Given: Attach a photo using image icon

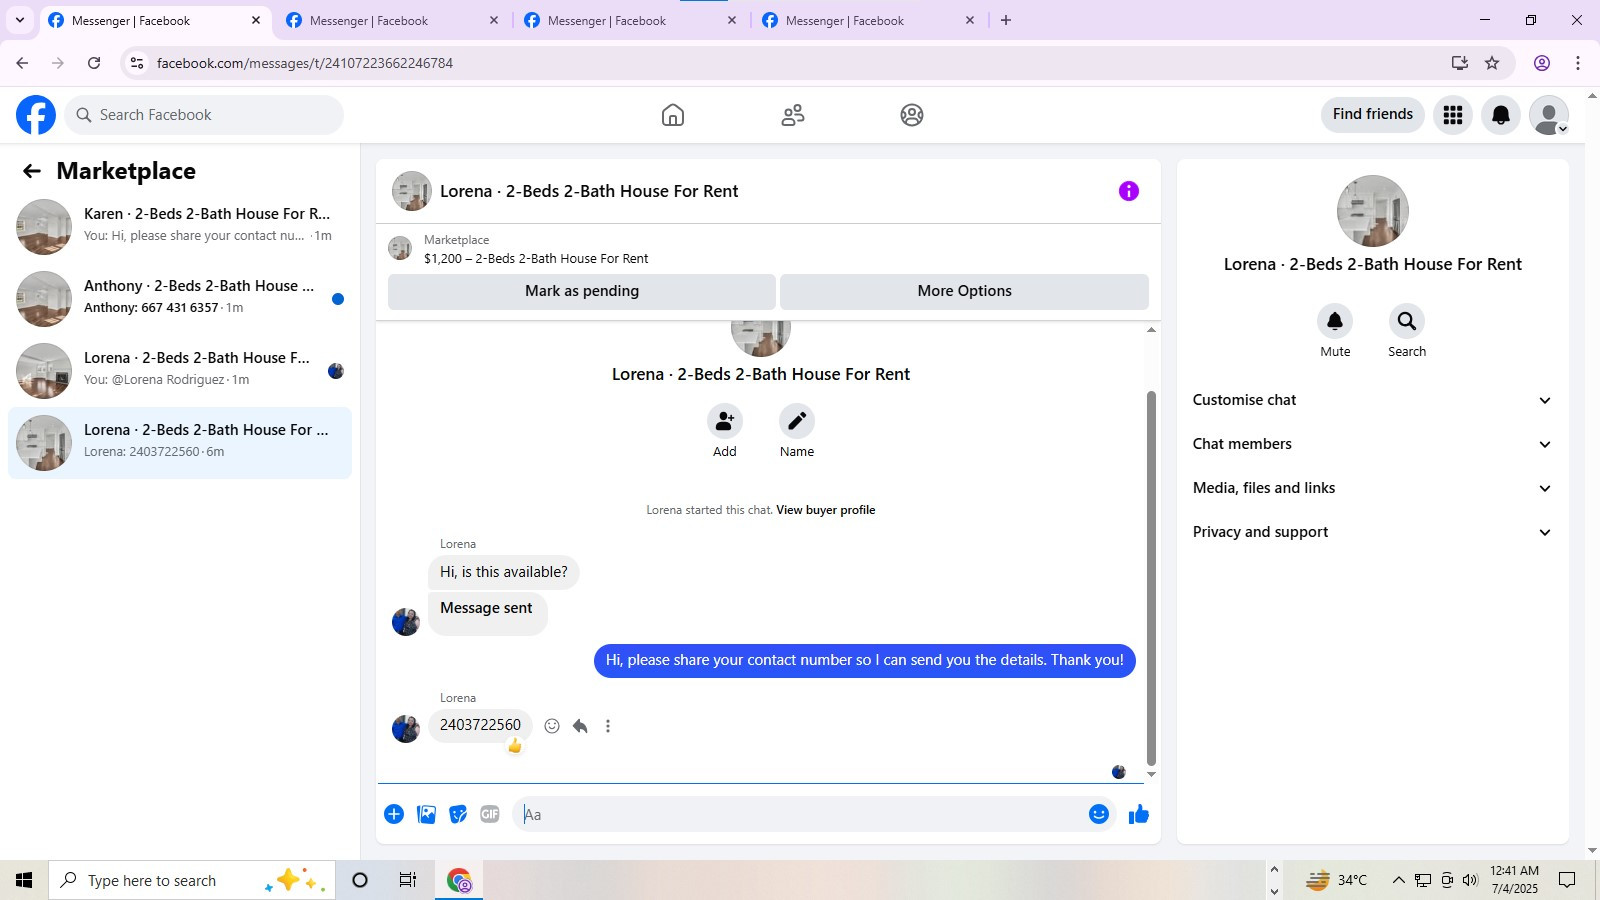Looking at the screenshot, I should click(426, 814).
